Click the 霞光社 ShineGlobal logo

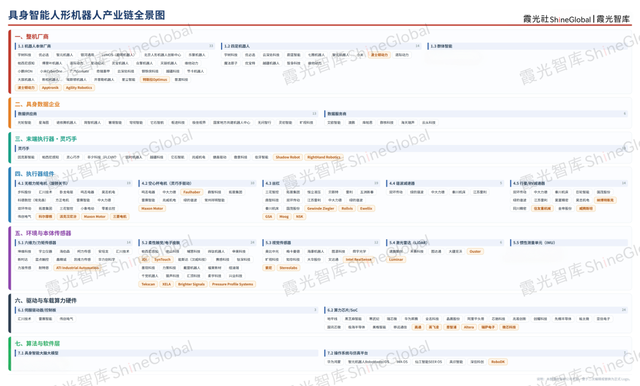pyautogui.click(x=557, y=19)
